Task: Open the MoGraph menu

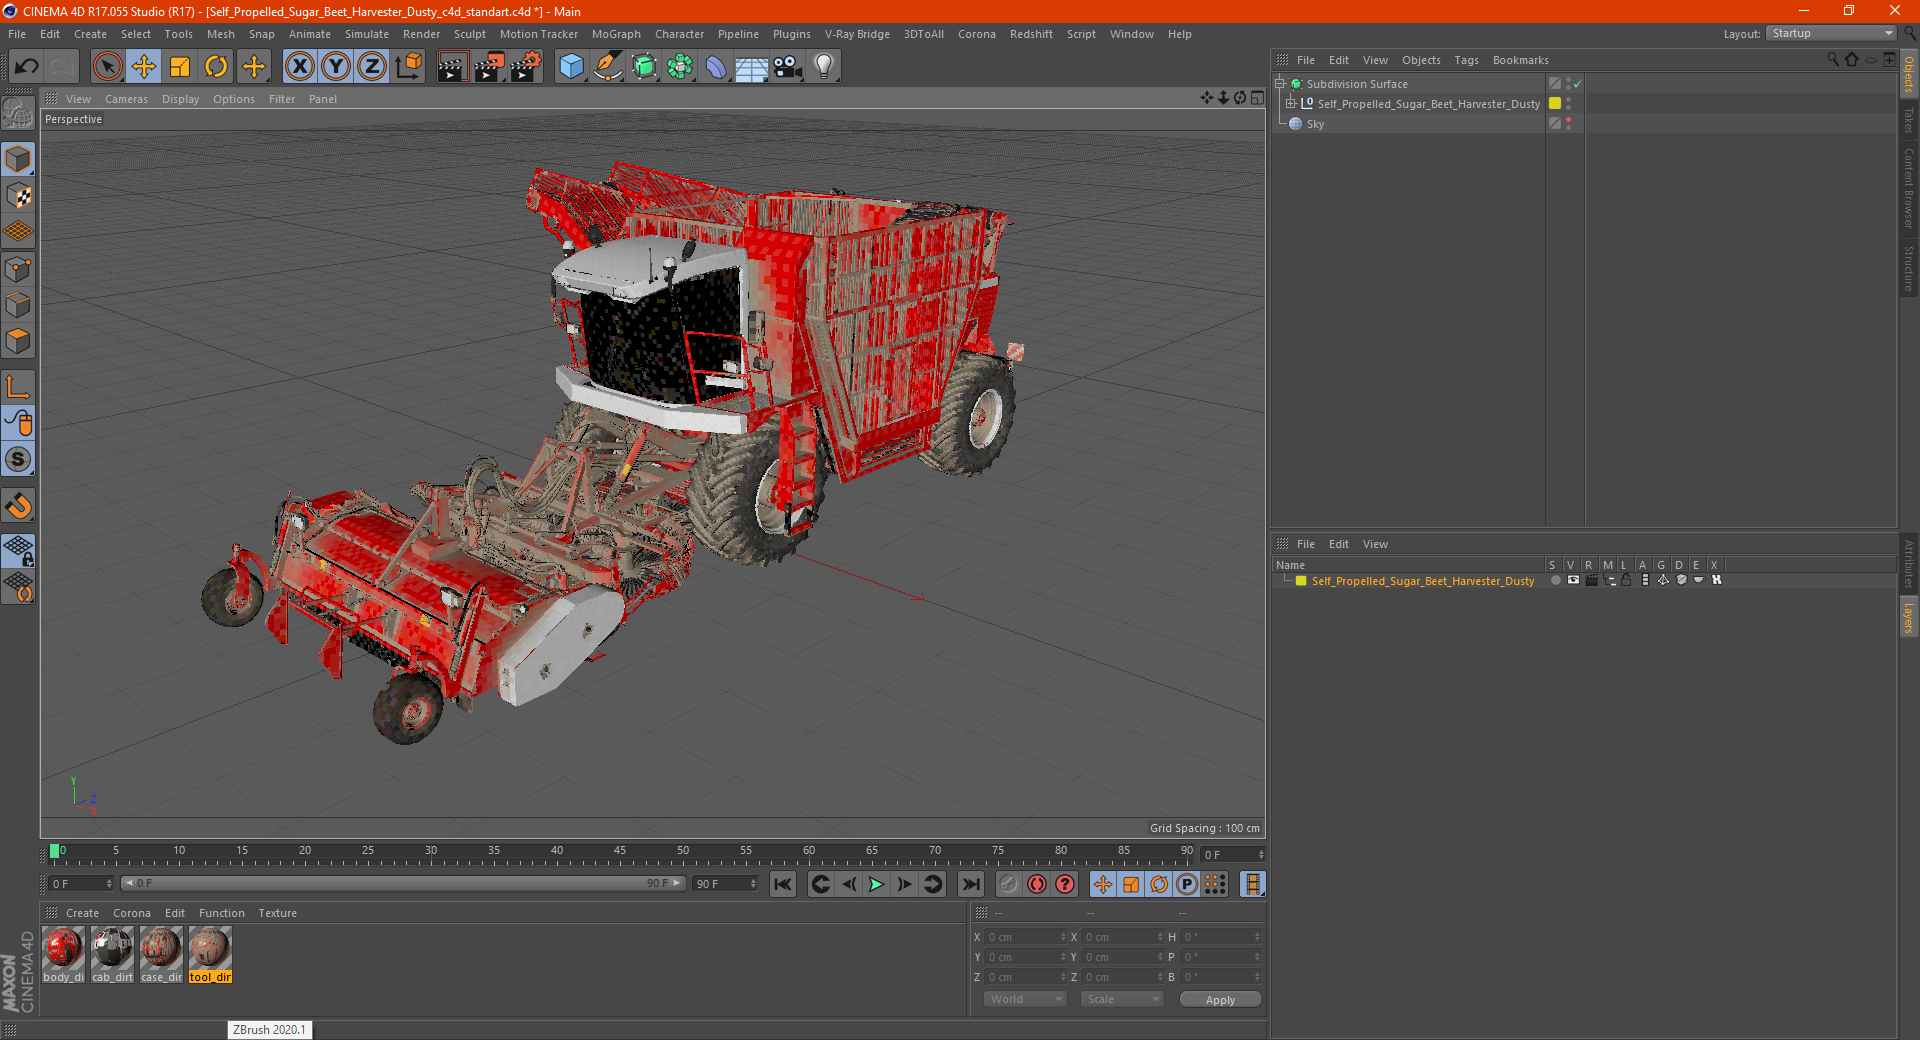Action: 616,34
